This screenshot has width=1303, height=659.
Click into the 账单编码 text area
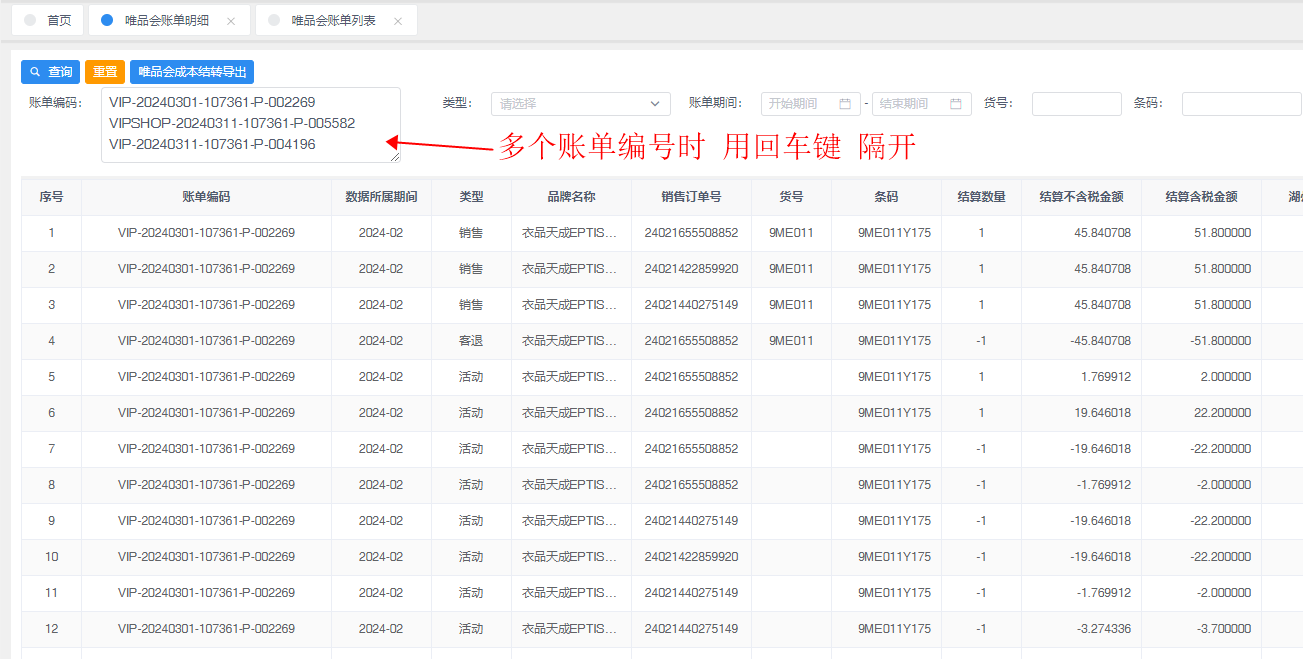point(250,124)
